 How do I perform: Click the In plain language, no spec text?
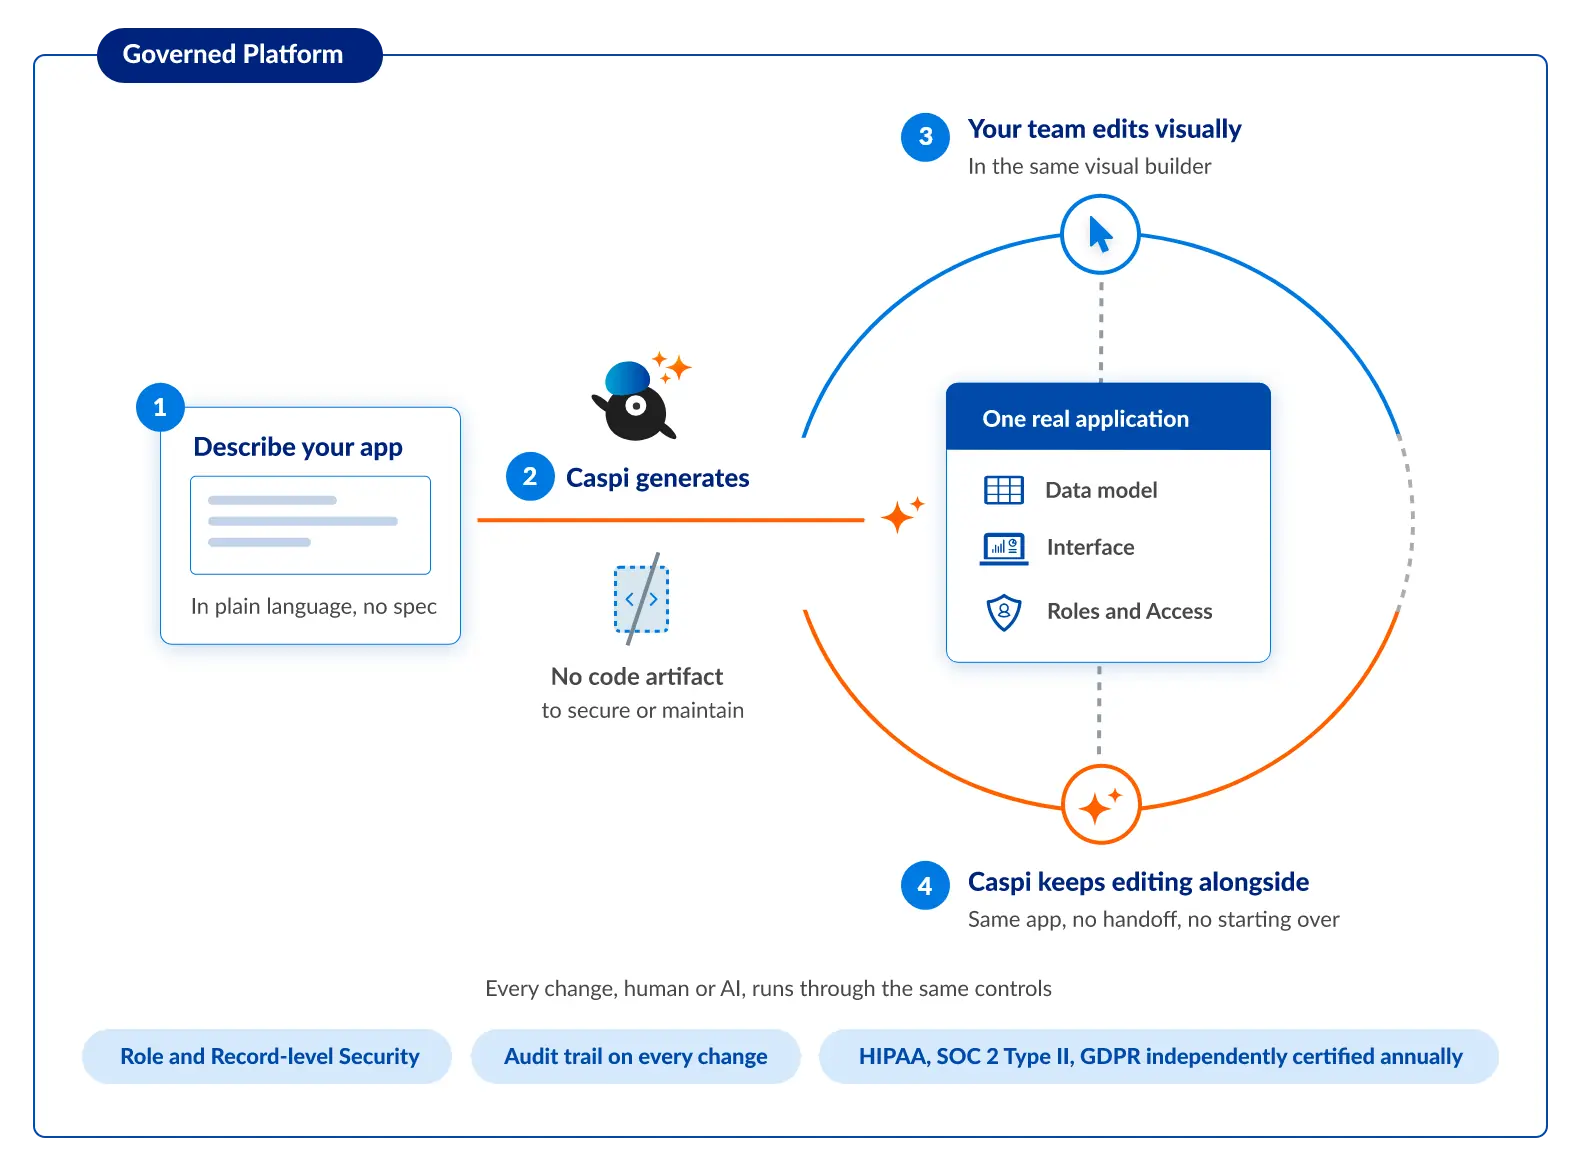[314, 607]
